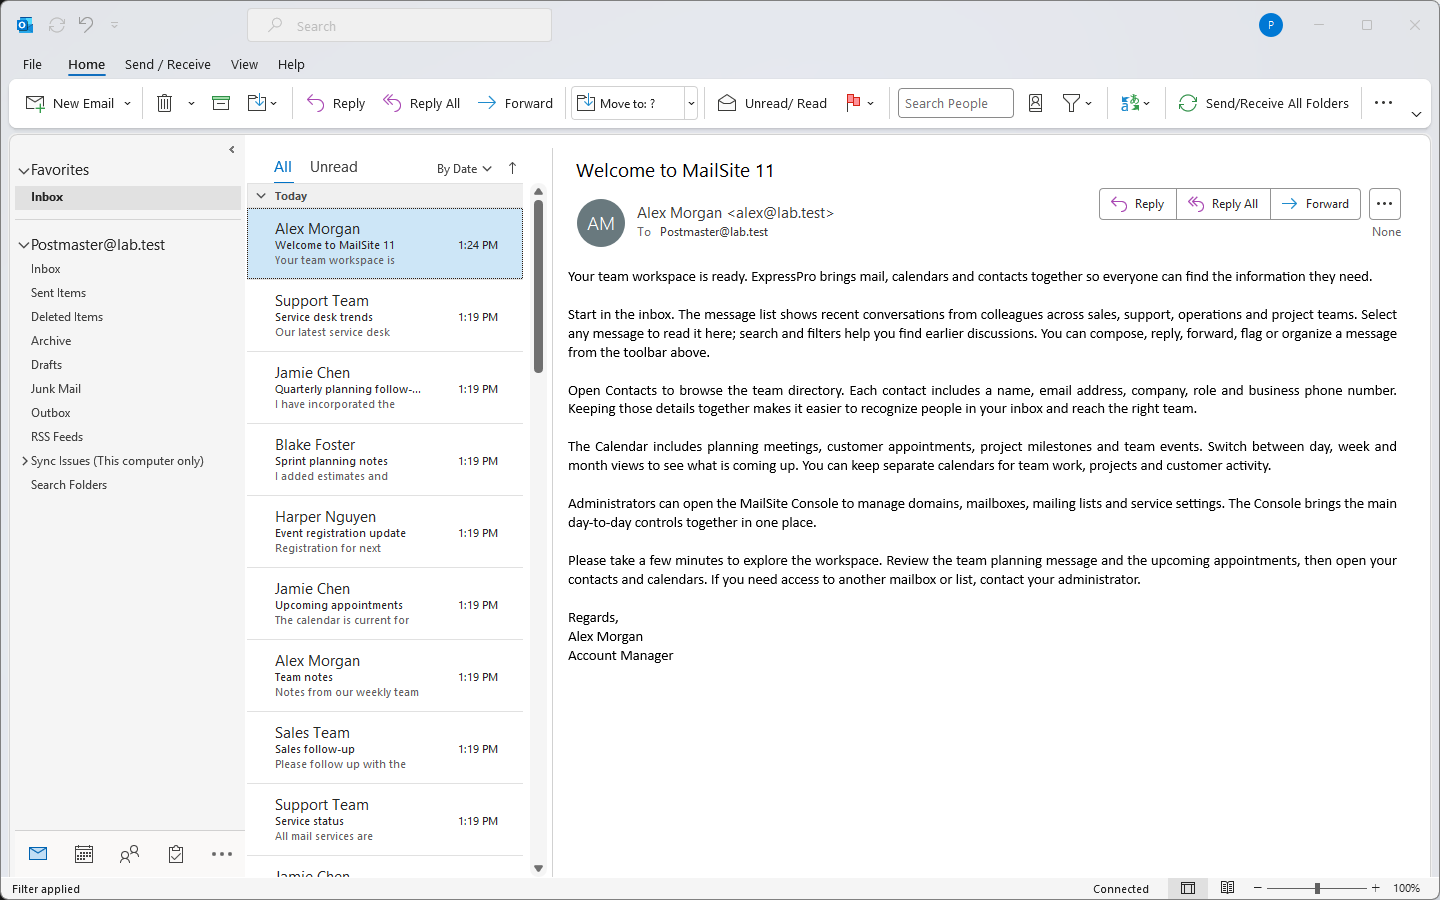Show All messages tab
This screenshot has width=1440, height=900.
tap(283, 167)
